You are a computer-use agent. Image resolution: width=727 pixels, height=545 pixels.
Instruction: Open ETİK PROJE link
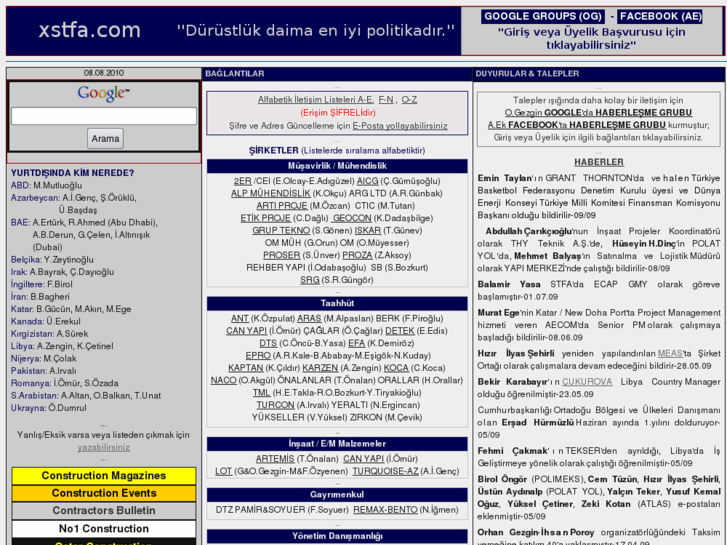click(x=266, y=218)
